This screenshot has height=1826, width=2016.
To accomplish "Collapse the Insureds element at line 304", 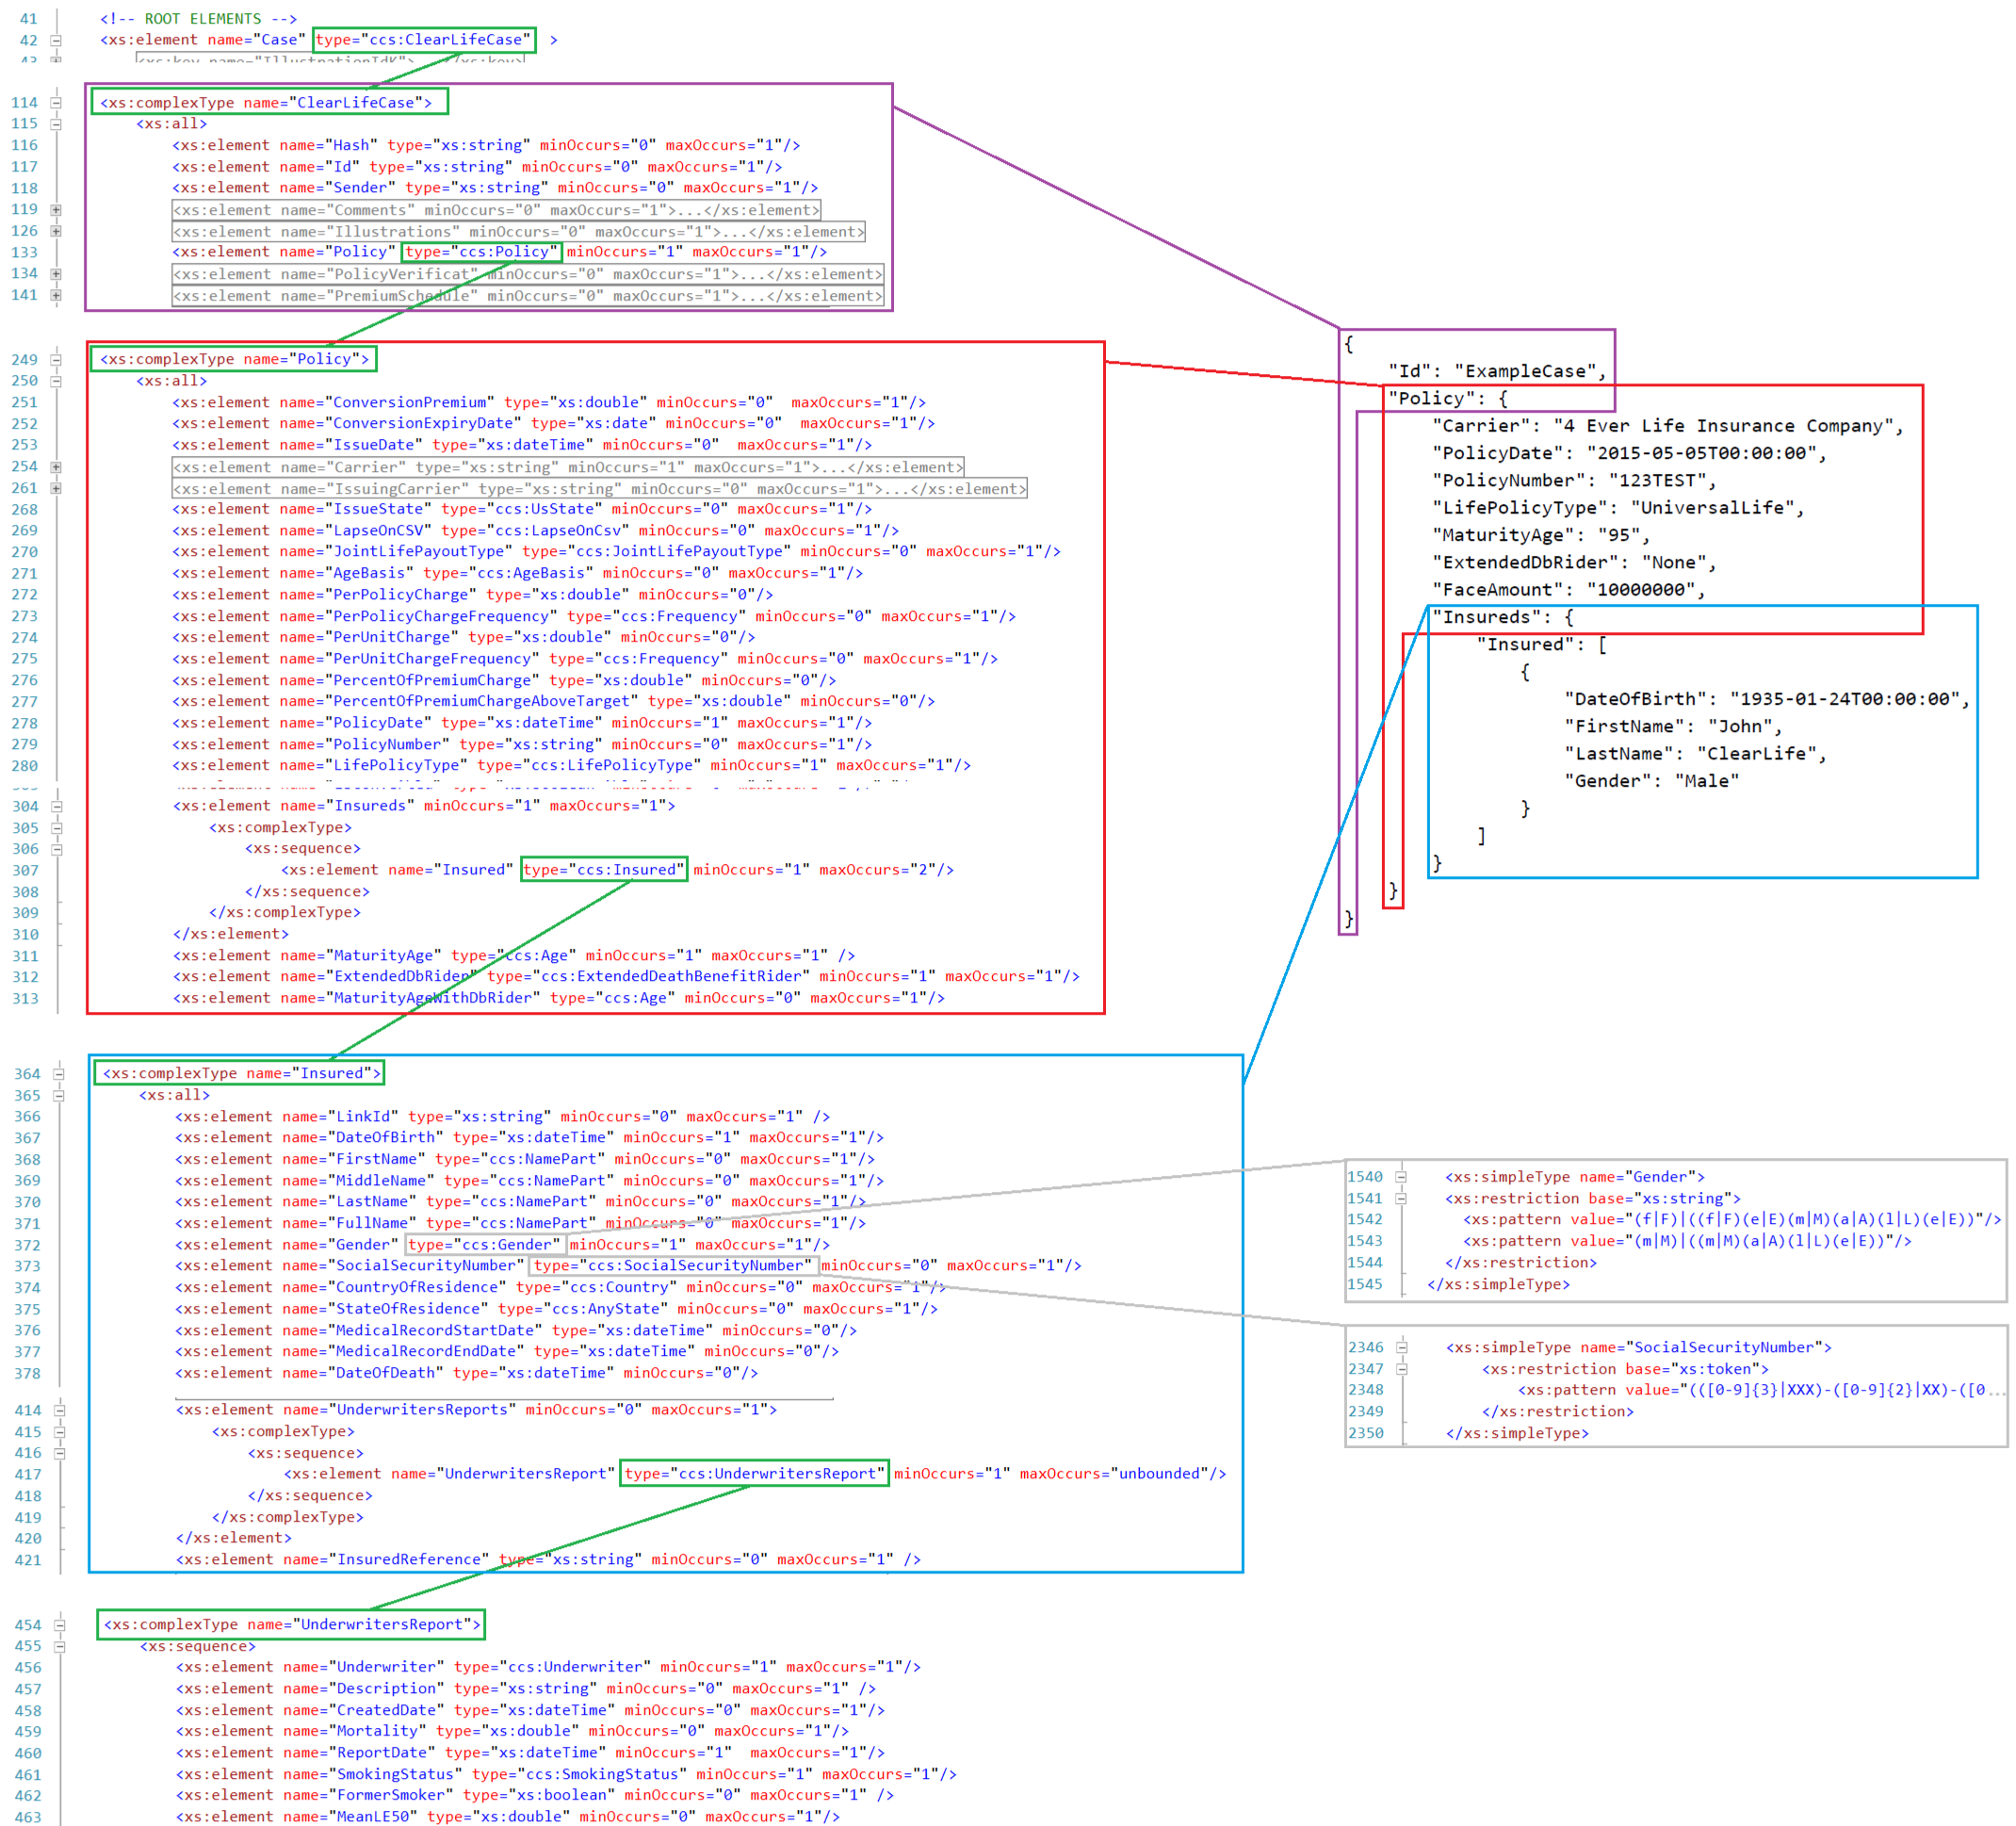I will [57, 807].
